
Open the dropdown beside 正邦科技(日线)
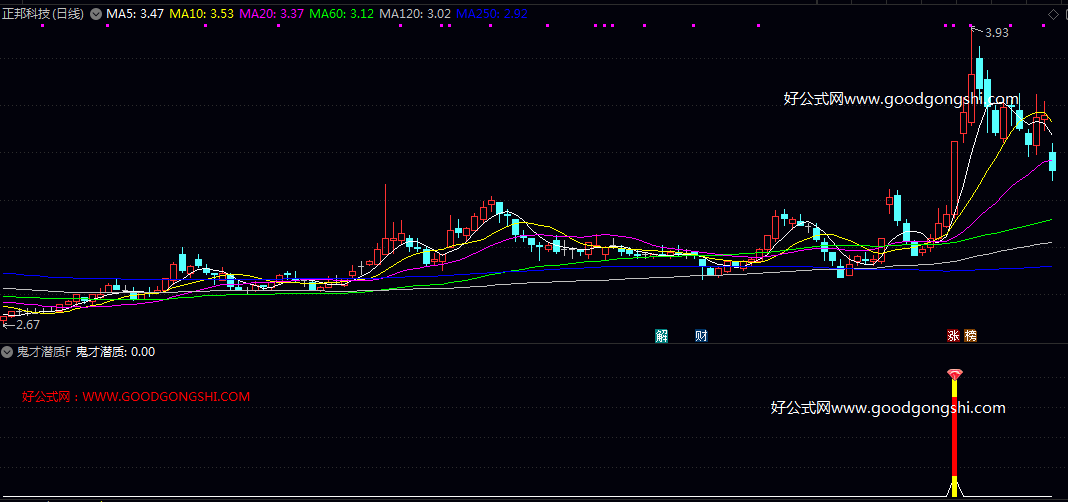(x=95, y=14)
